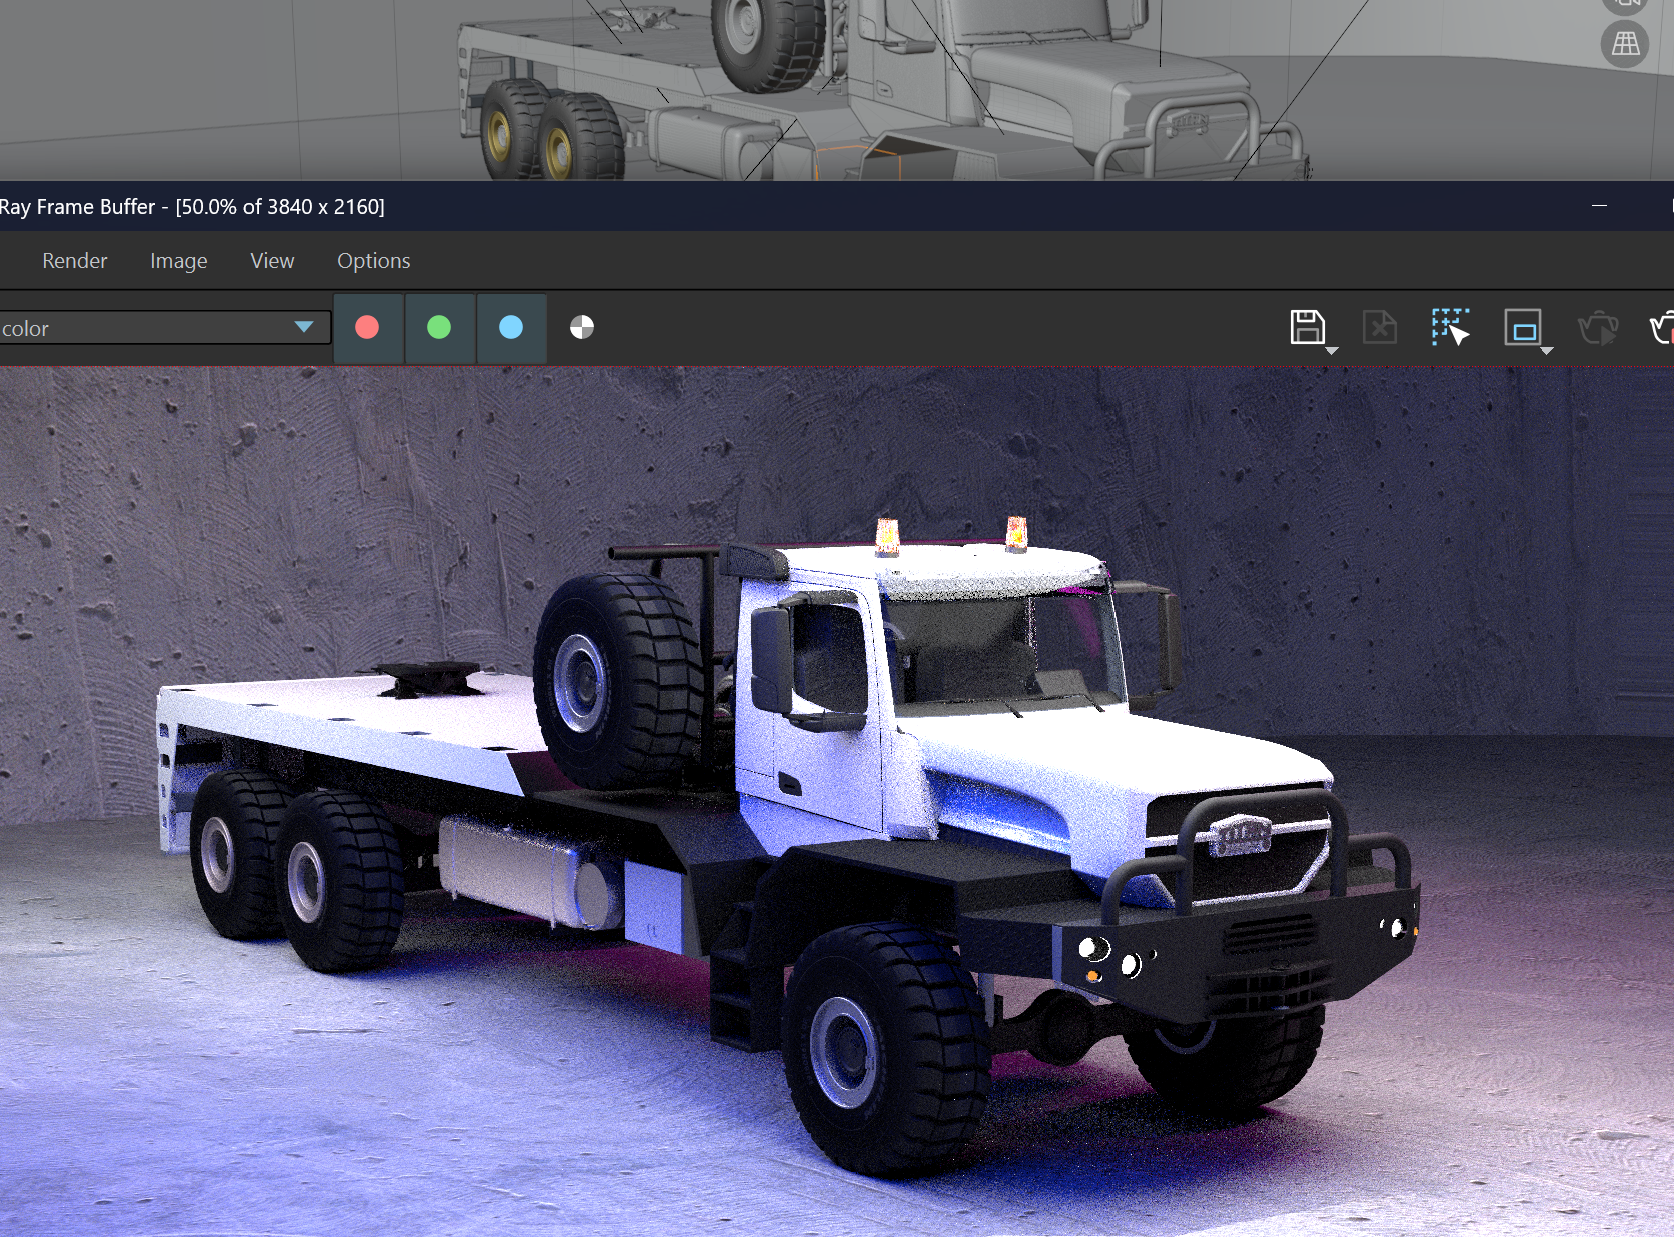1674x1237 pixels.
Task: Enable follow mouse render tracking
Action: 1450,327
